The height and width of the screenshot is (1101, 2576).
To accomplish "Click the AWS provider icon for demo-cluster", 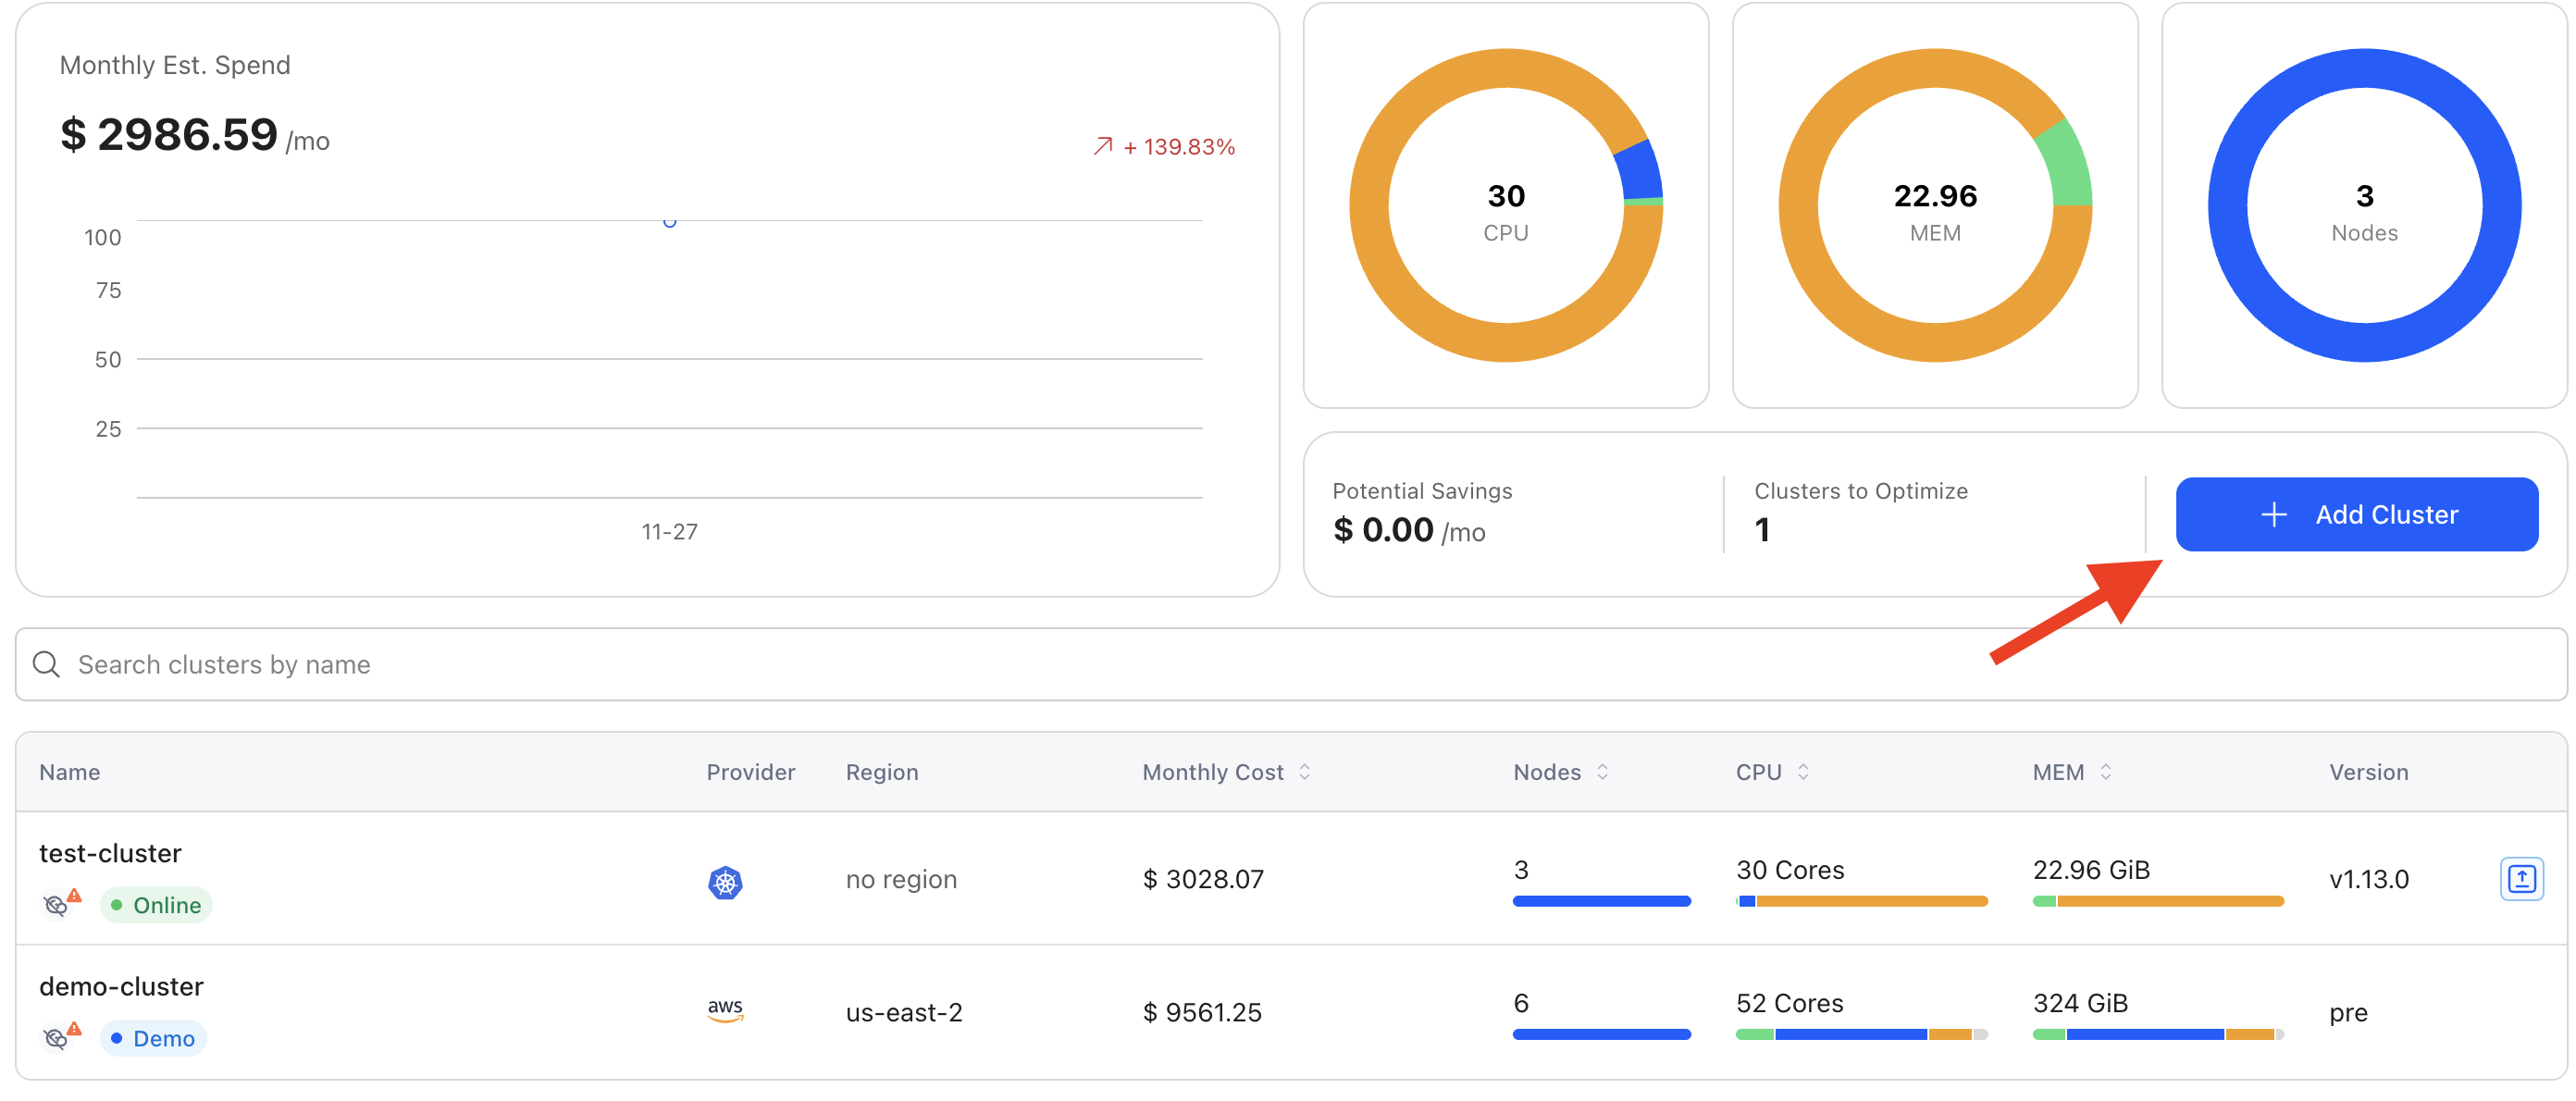I will (x=725, y=1010).
